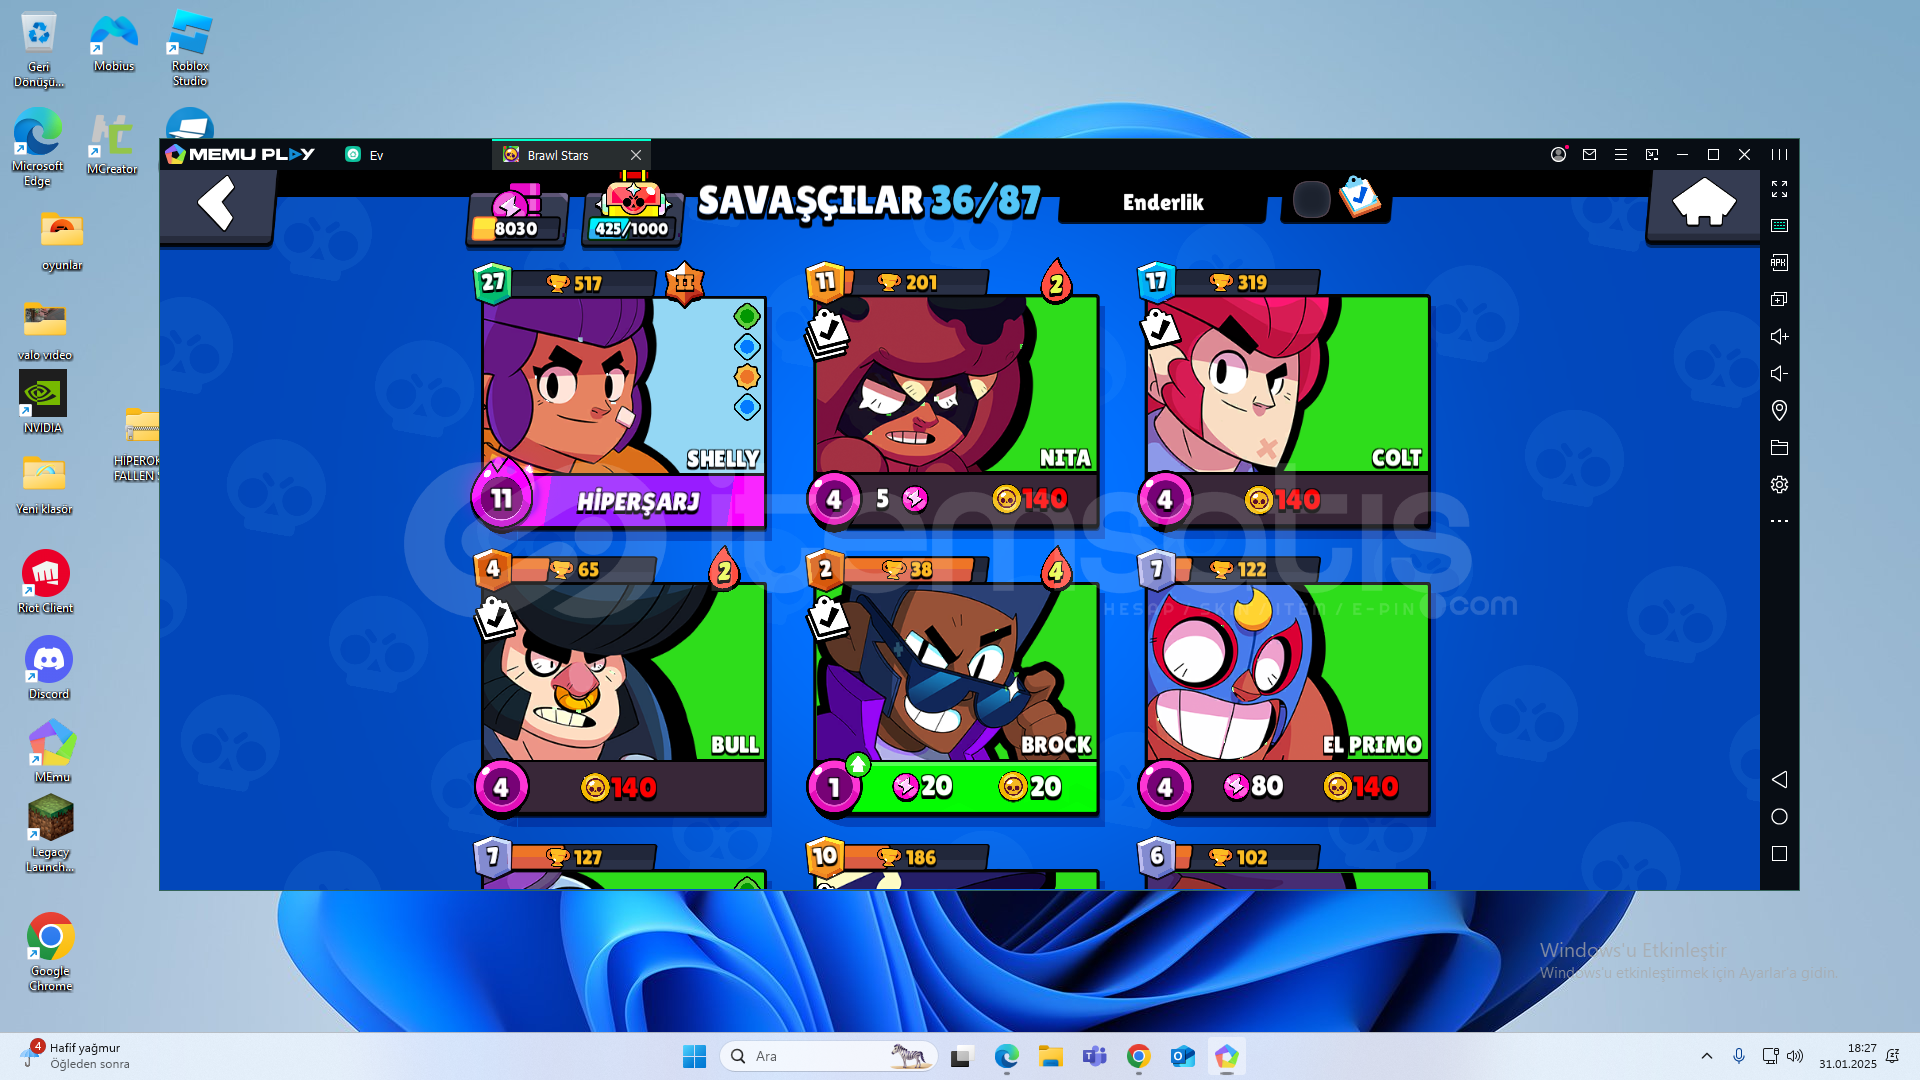Open the Enderlik sort dropdown

[x=1163, y=202]
